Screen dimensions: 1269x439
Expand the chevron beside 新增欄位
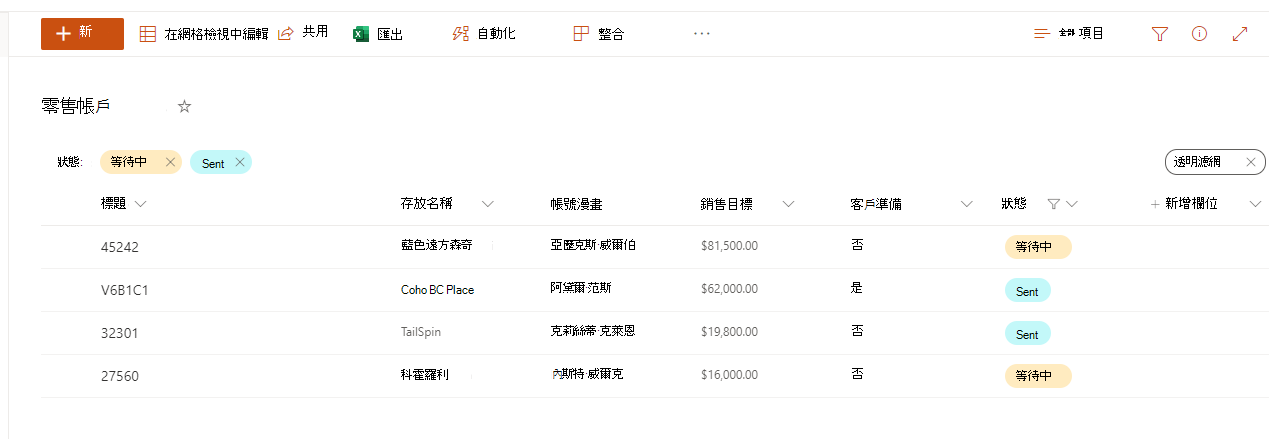tap(1256, 204)
